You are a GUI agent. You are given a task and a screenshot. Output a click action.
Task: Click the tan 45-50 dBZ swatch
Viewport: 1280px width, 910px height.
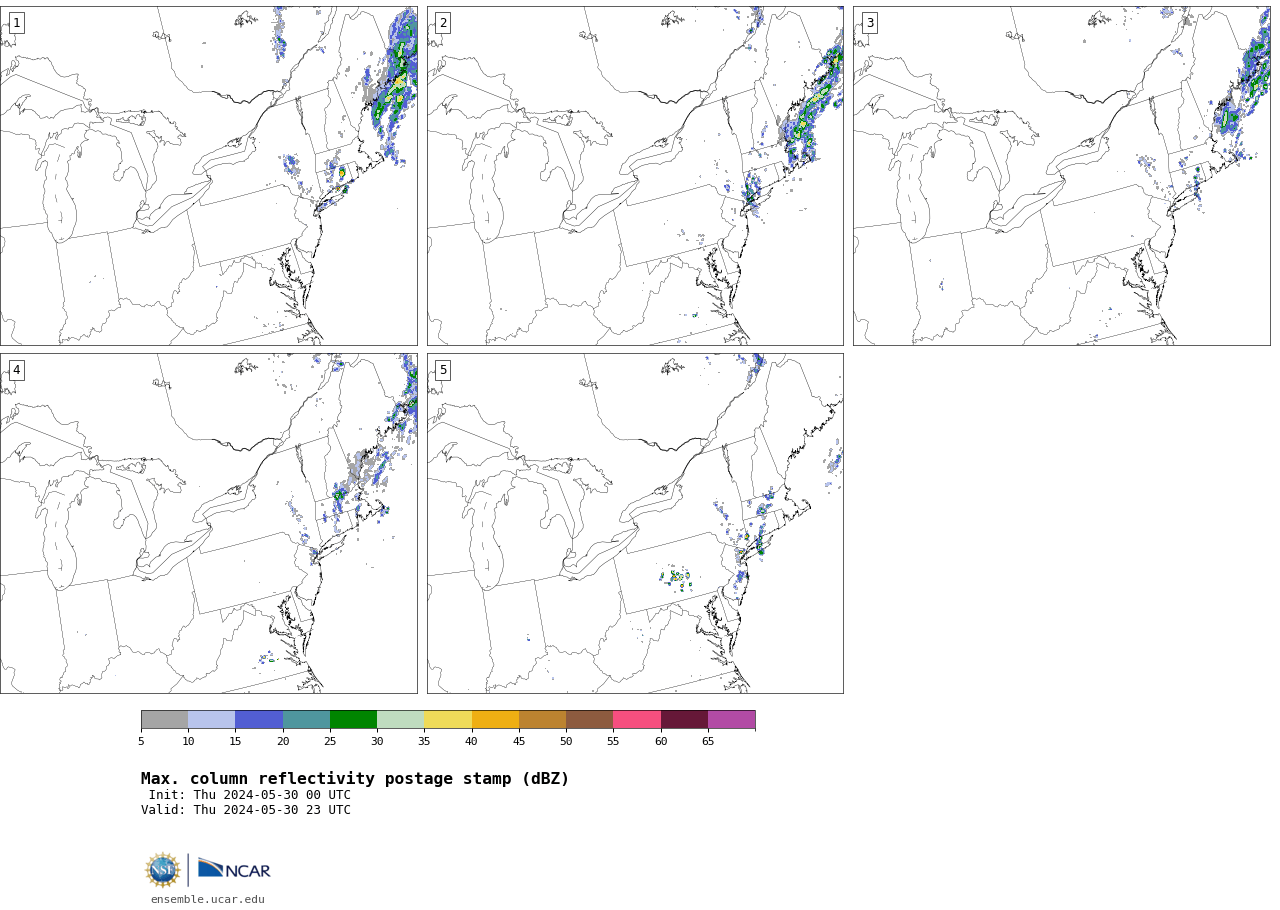point(542,720)
